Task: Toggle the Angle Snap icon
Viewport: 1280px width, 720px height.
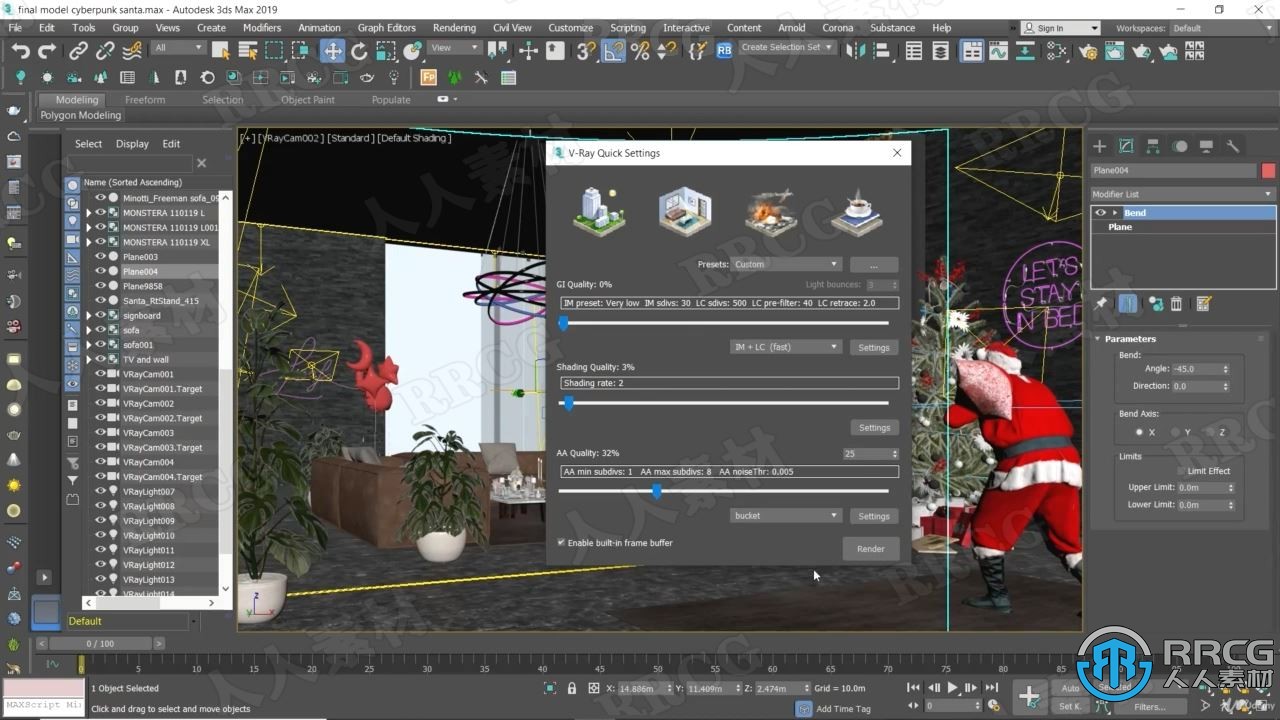Action: click(613, 51)
